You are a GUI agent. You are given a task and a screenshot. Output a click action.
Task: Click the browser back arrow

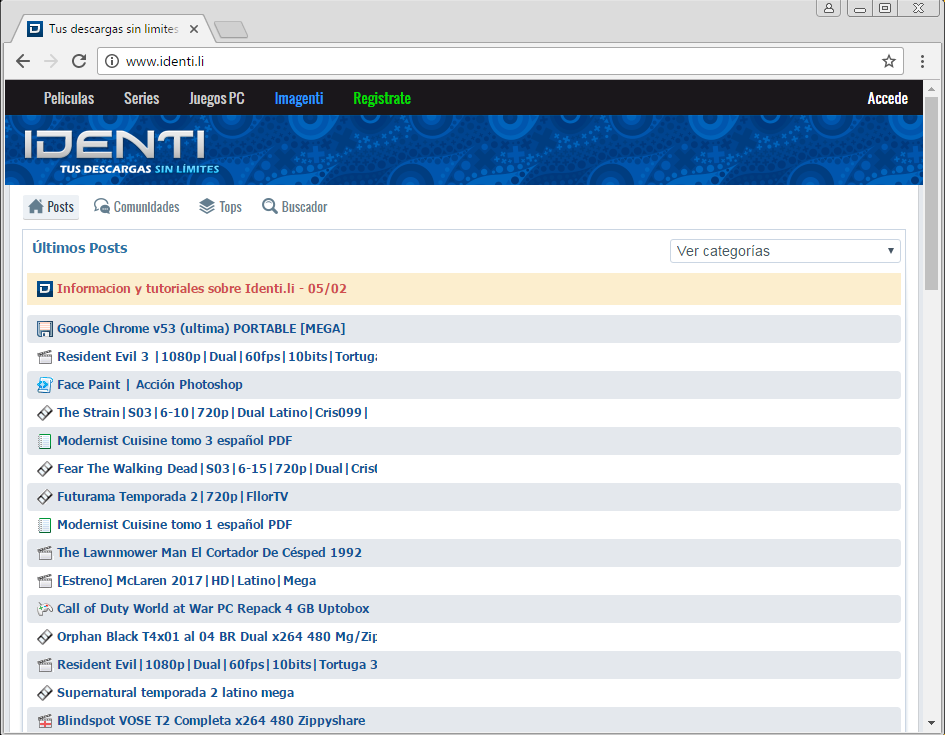click(23, 61)
